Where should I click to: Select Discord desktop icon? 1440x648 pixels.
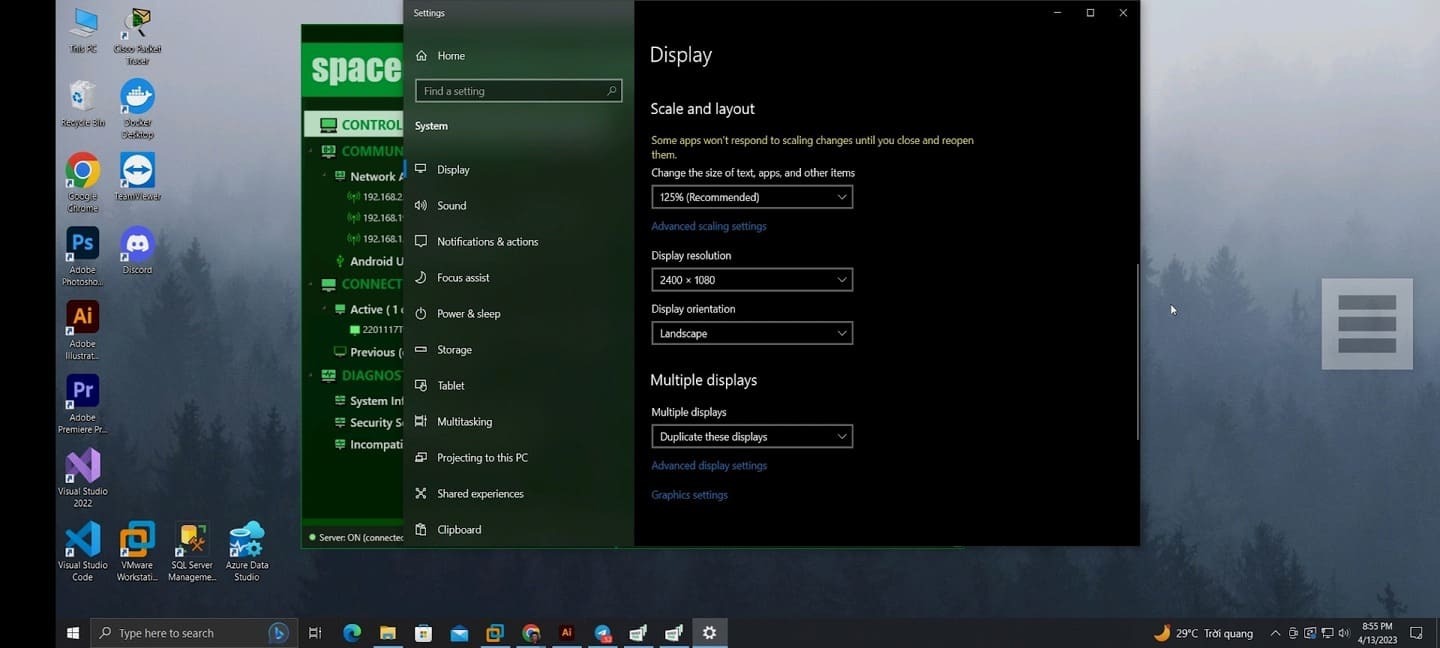pyautogui.click(x=137, y=250)
